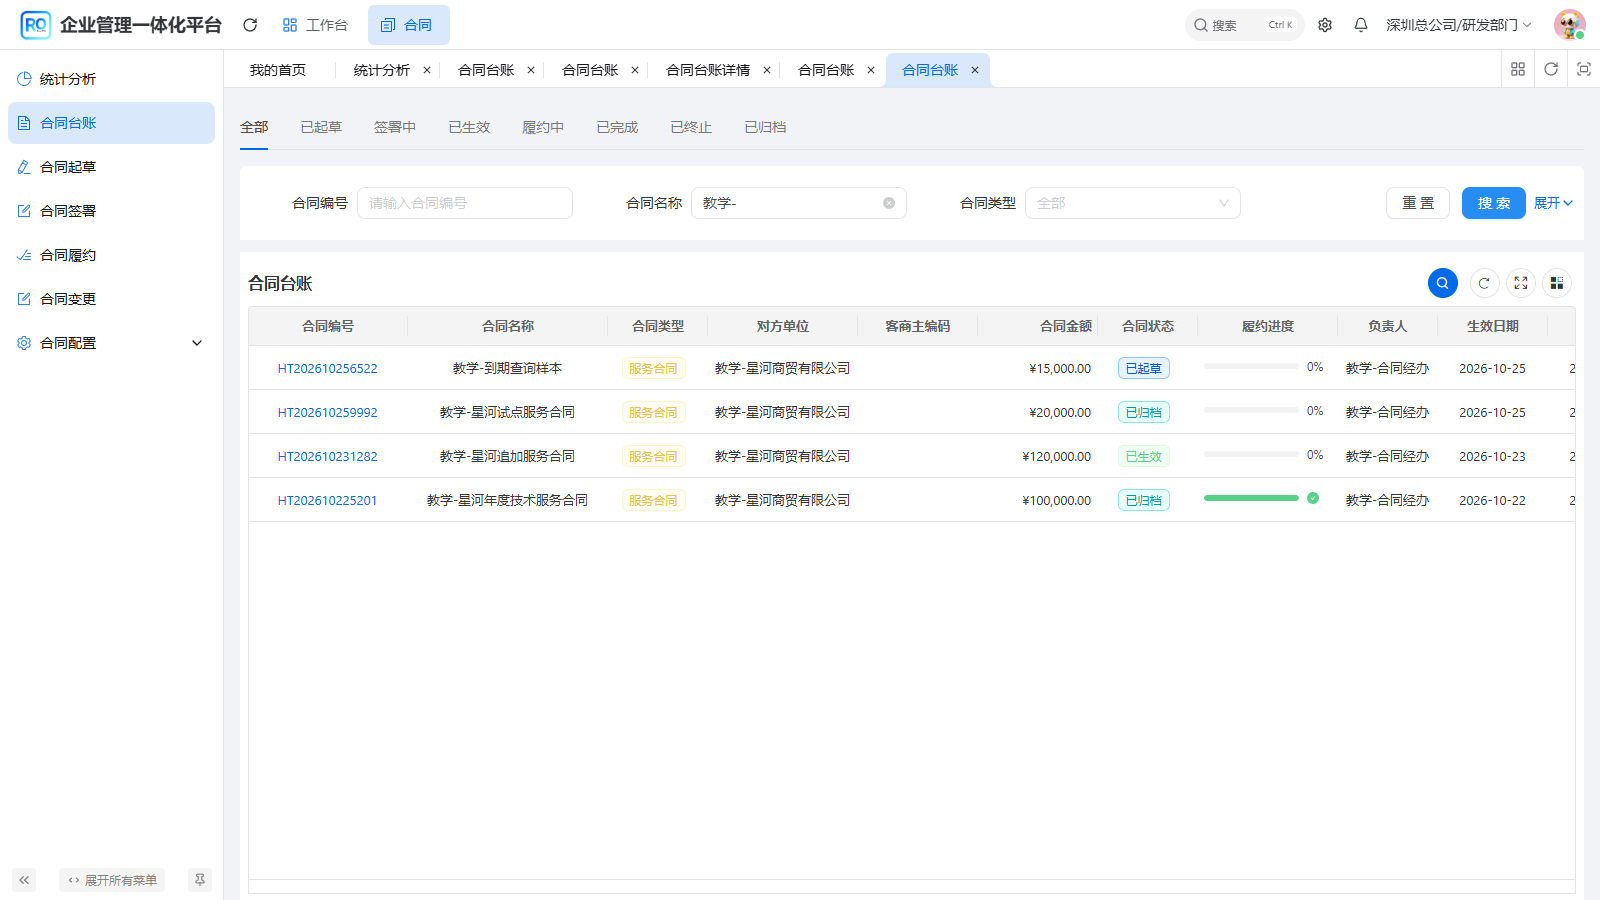Close the 合同台账详情 tab
The height and width of the screenshot is (900, 1600).
(767, 70)
